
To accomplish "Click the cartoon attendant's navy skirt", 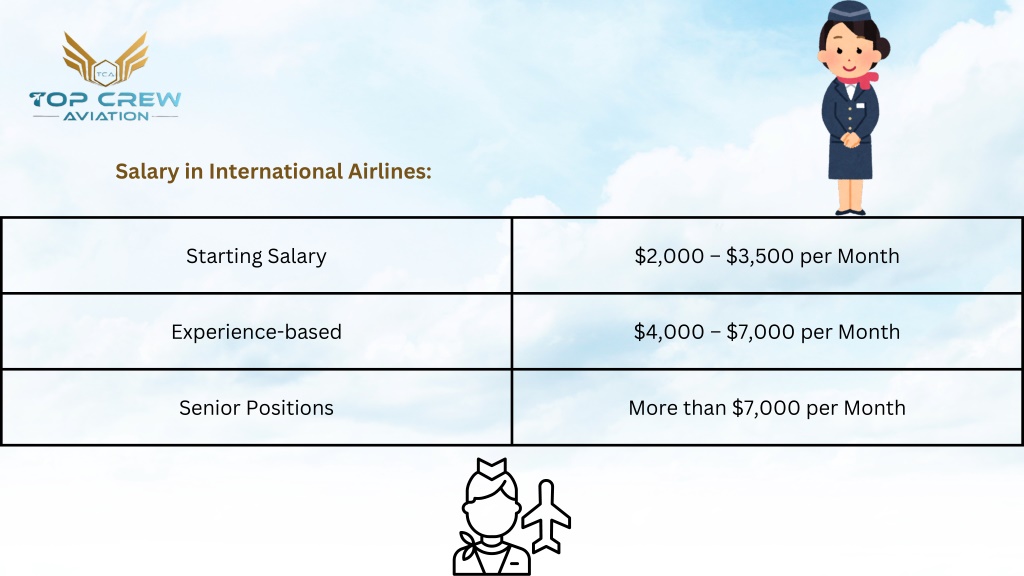I will [850, 157].
